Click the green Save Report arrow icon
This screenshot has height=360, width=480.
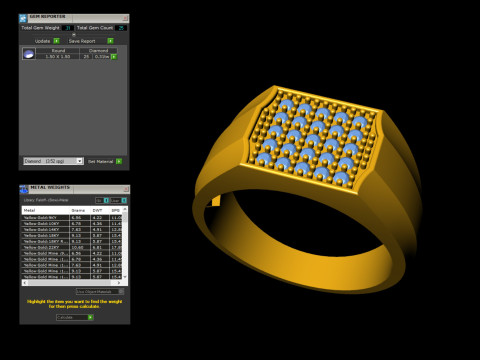[x=110, y=41]
